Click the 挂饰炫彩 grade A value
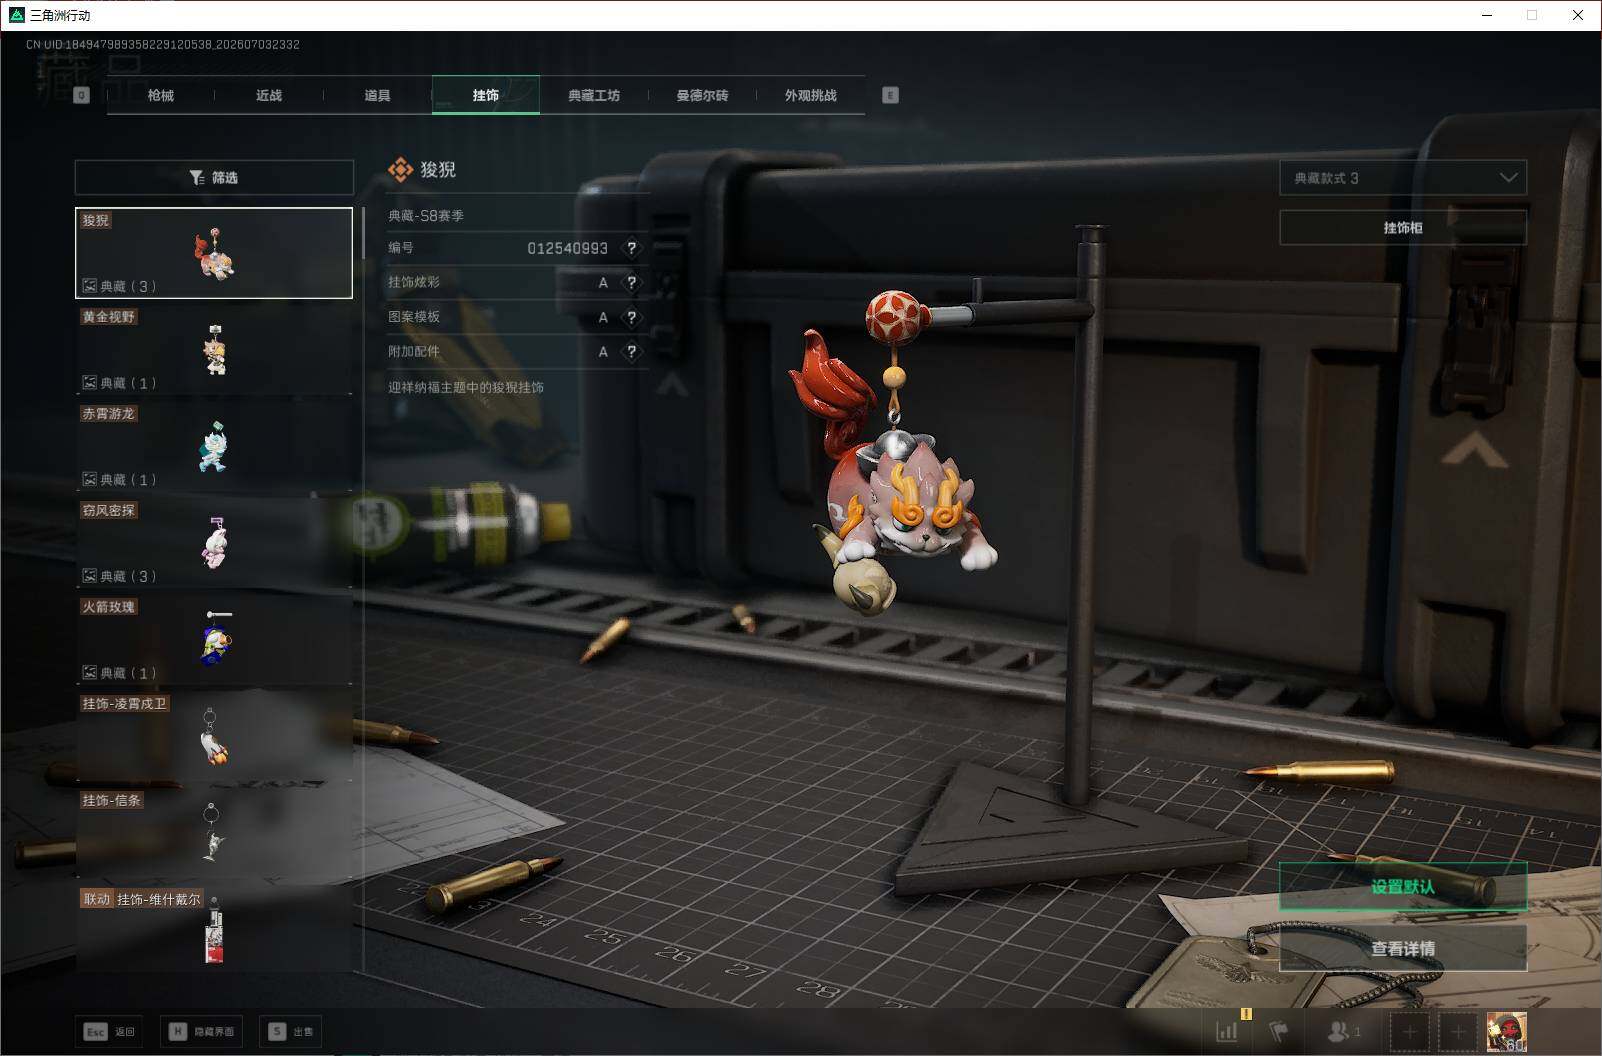This screenshot has width=1602, height=1056. pyautogui.click(x=603, y=283)
